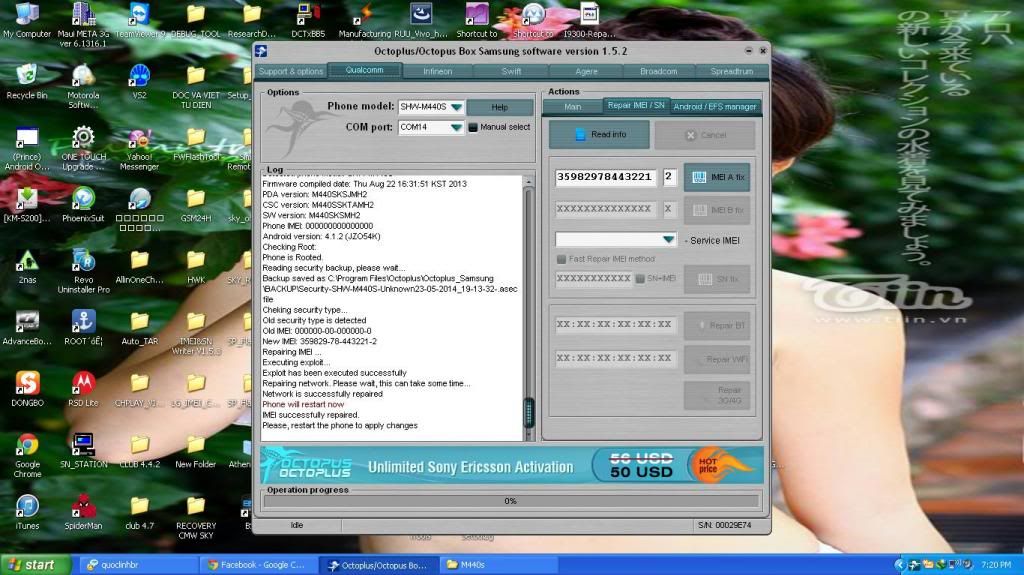Enable Fast Repair IMEI method
The height and width of the screenshot is (575, 1024).
[561, 259]
